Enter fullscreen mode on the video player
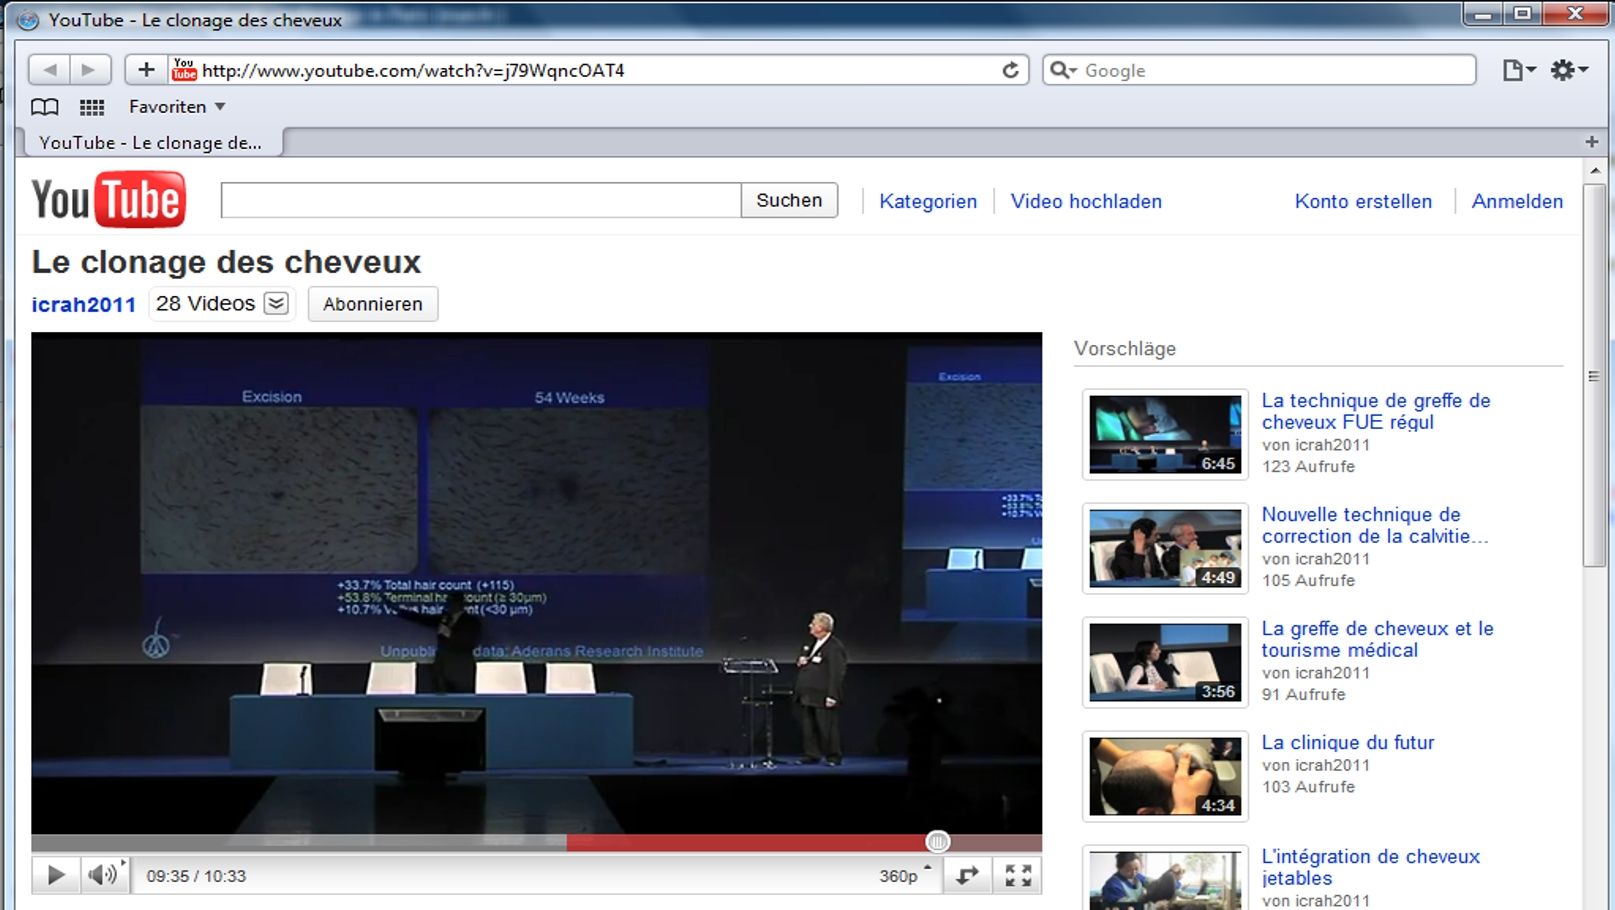This screenshot has width=1615, height=910. pyautogui.click(x=1018, y=876)
